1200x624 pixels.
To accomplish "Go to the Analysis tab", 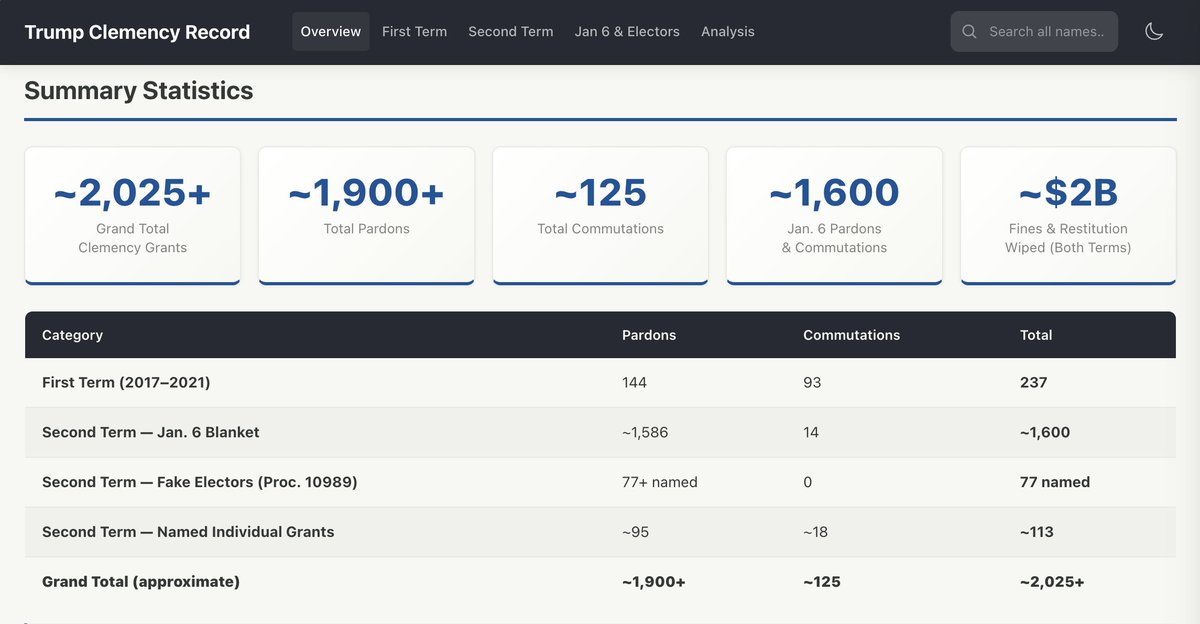I will 728,32.
